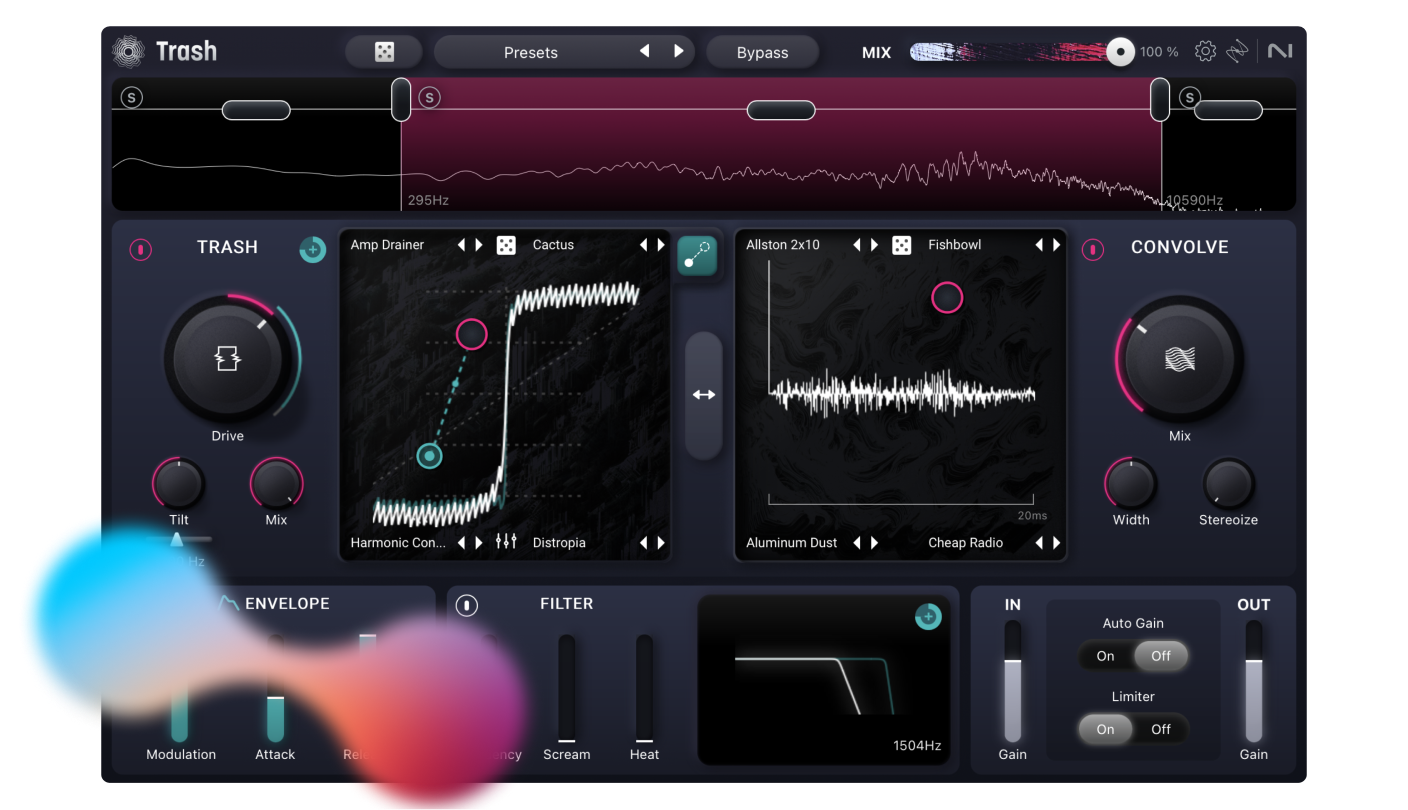This screenshot has width=1408, height=810.
Task: Click the Heat slider in Filter
Action: pyautogui.click(x=644, y=688)
